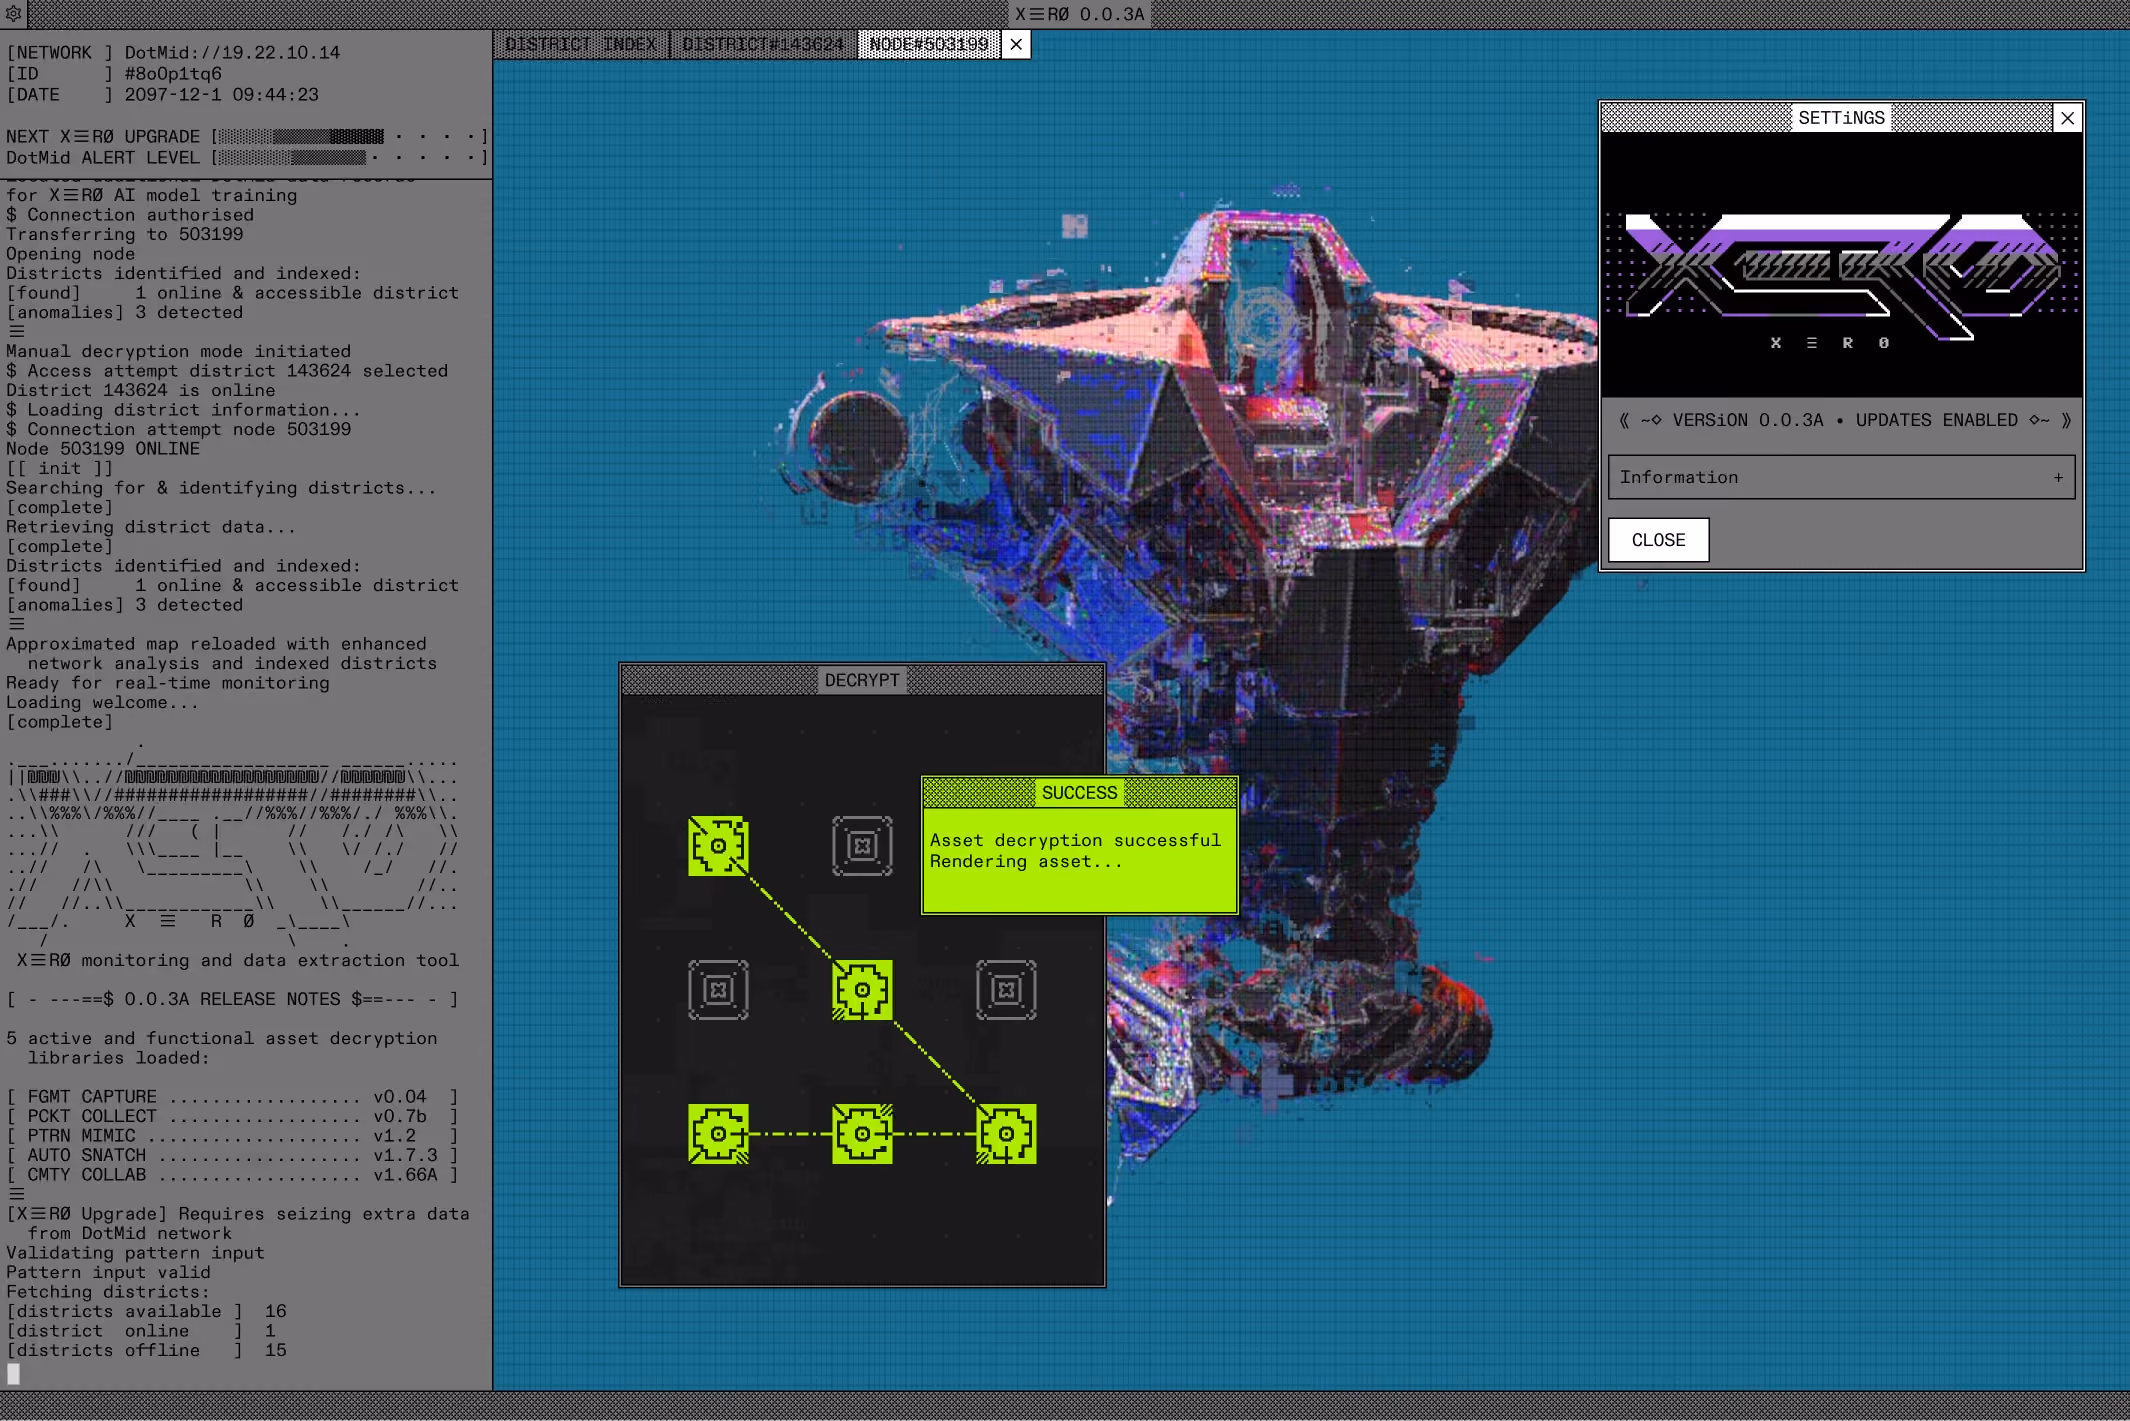This screenshot has height=1421, width=2130.
Task: Click "X≡RØ monitoring and data extraction tool" line
Action: tap(238, 961)
